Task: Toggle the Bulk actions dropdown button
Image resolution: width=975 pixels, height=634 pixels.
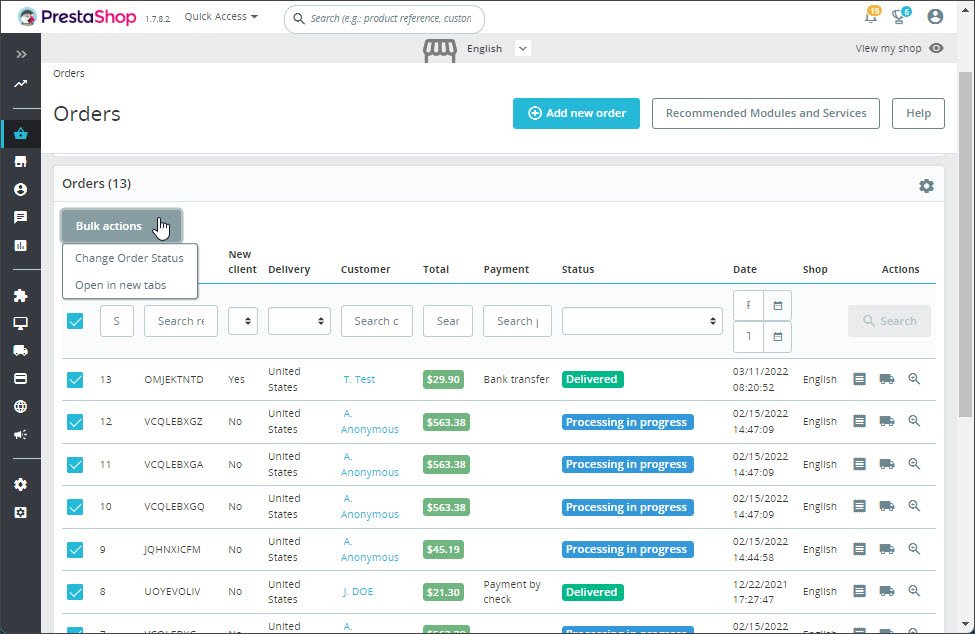Action: [121, 226]
